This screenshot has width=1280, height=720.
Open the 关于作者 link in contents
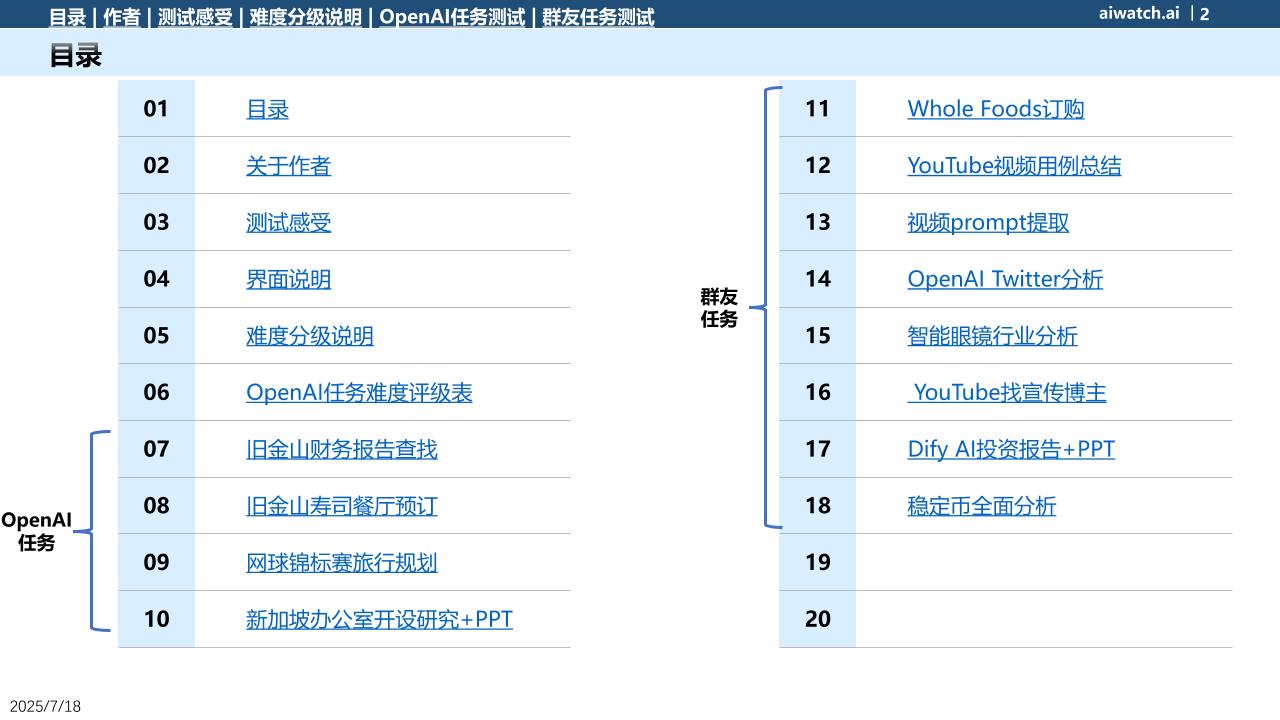(288, 166)
